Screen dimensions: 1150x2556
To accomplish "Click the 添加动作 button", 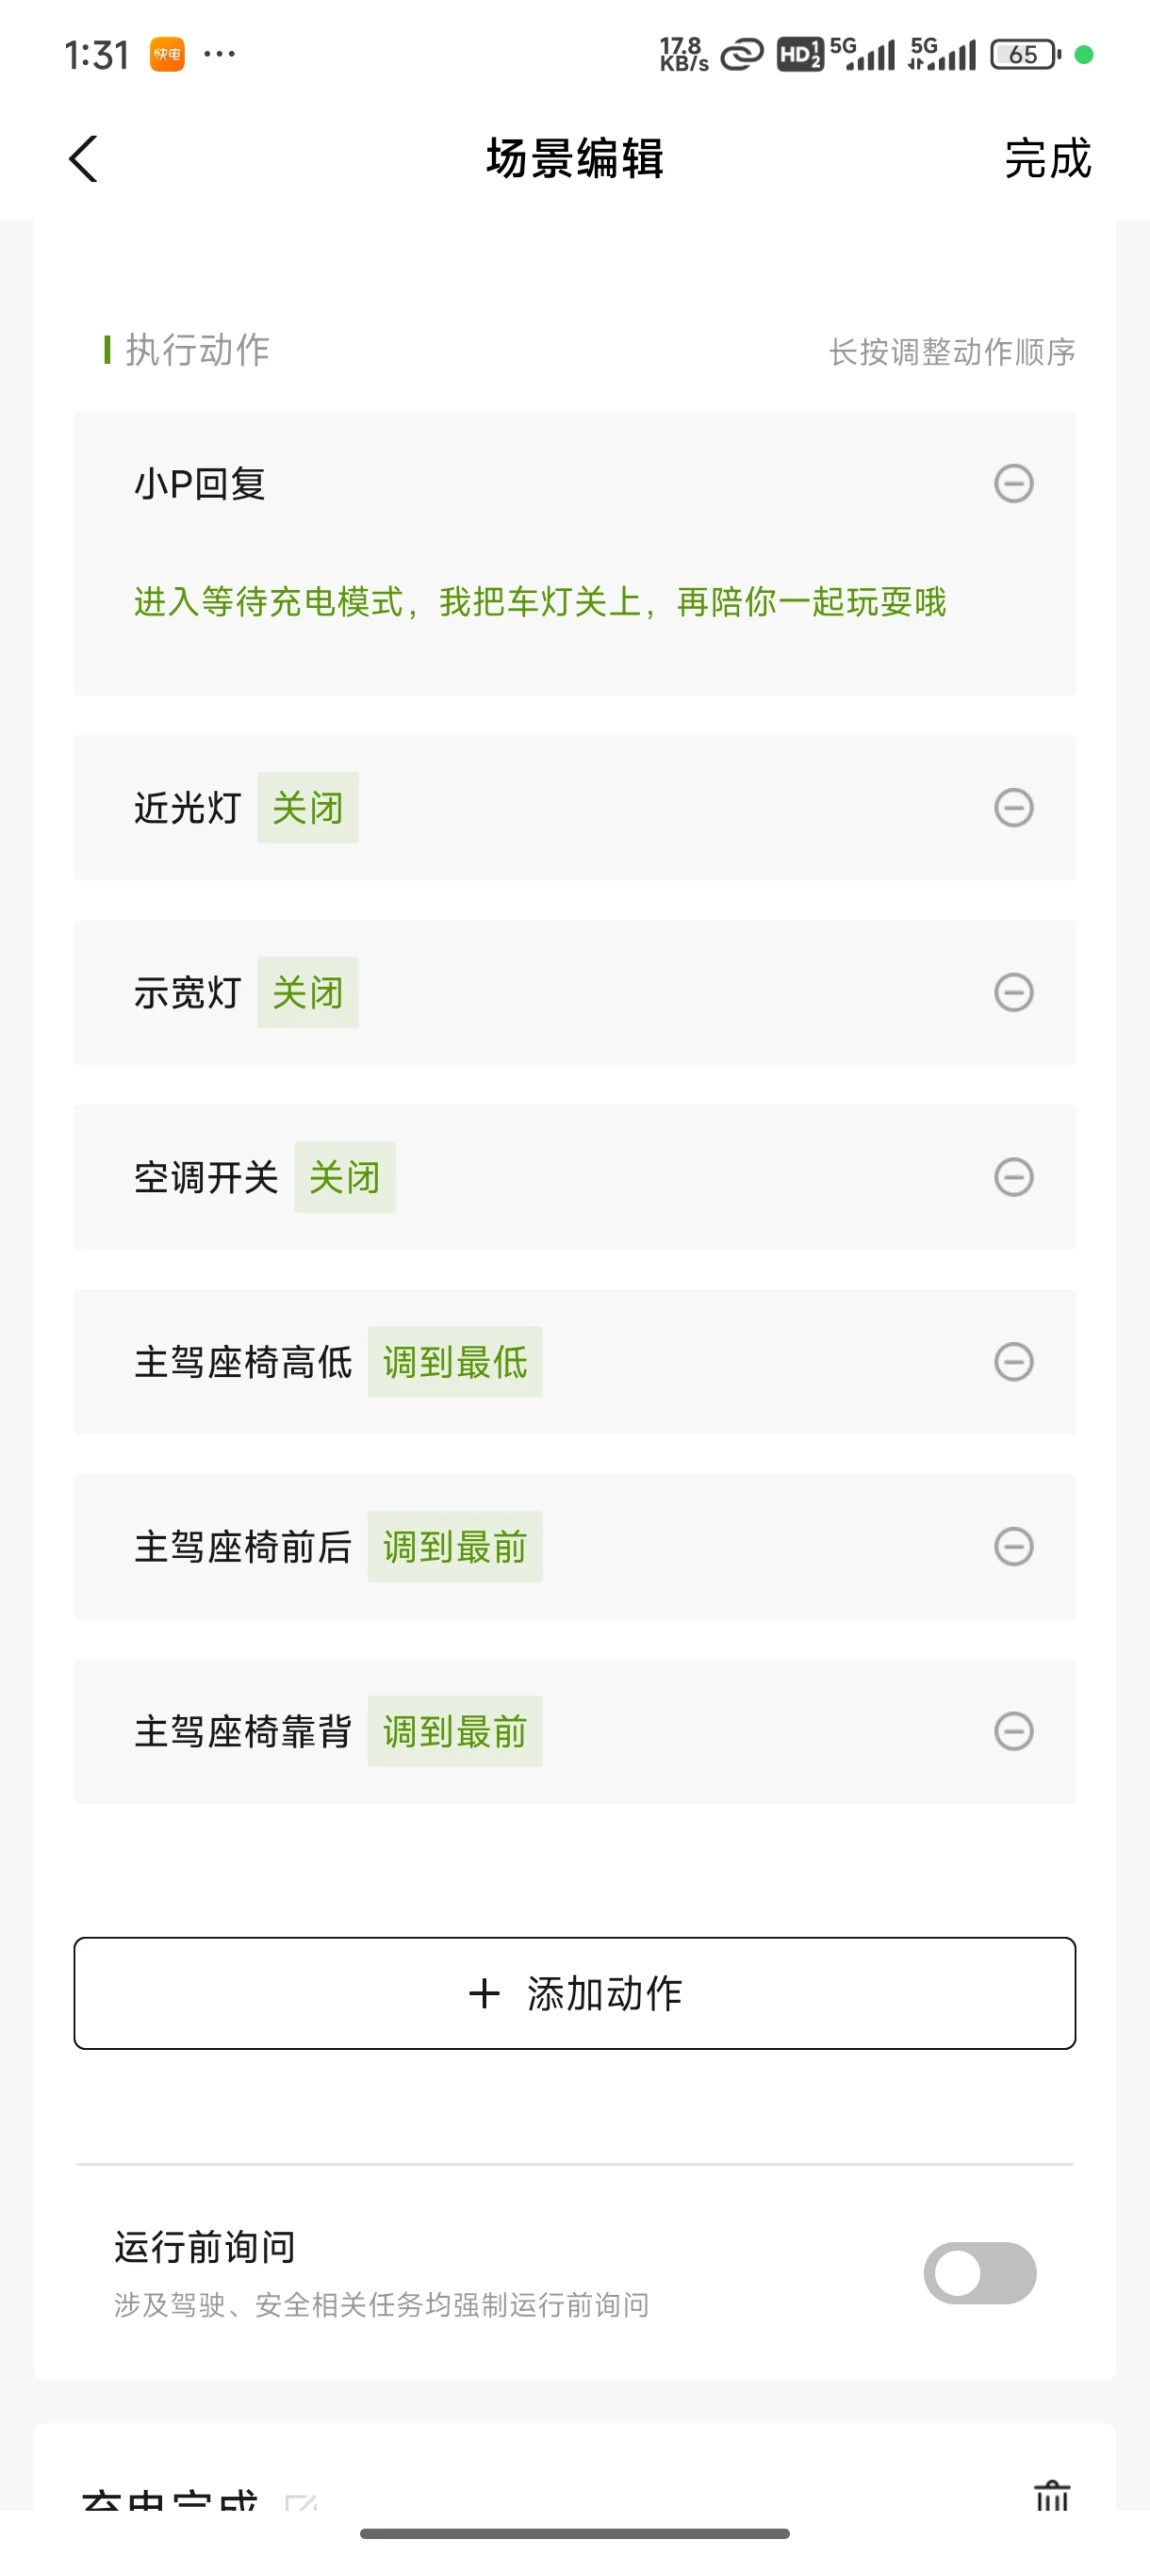I will click(575, 1993).
